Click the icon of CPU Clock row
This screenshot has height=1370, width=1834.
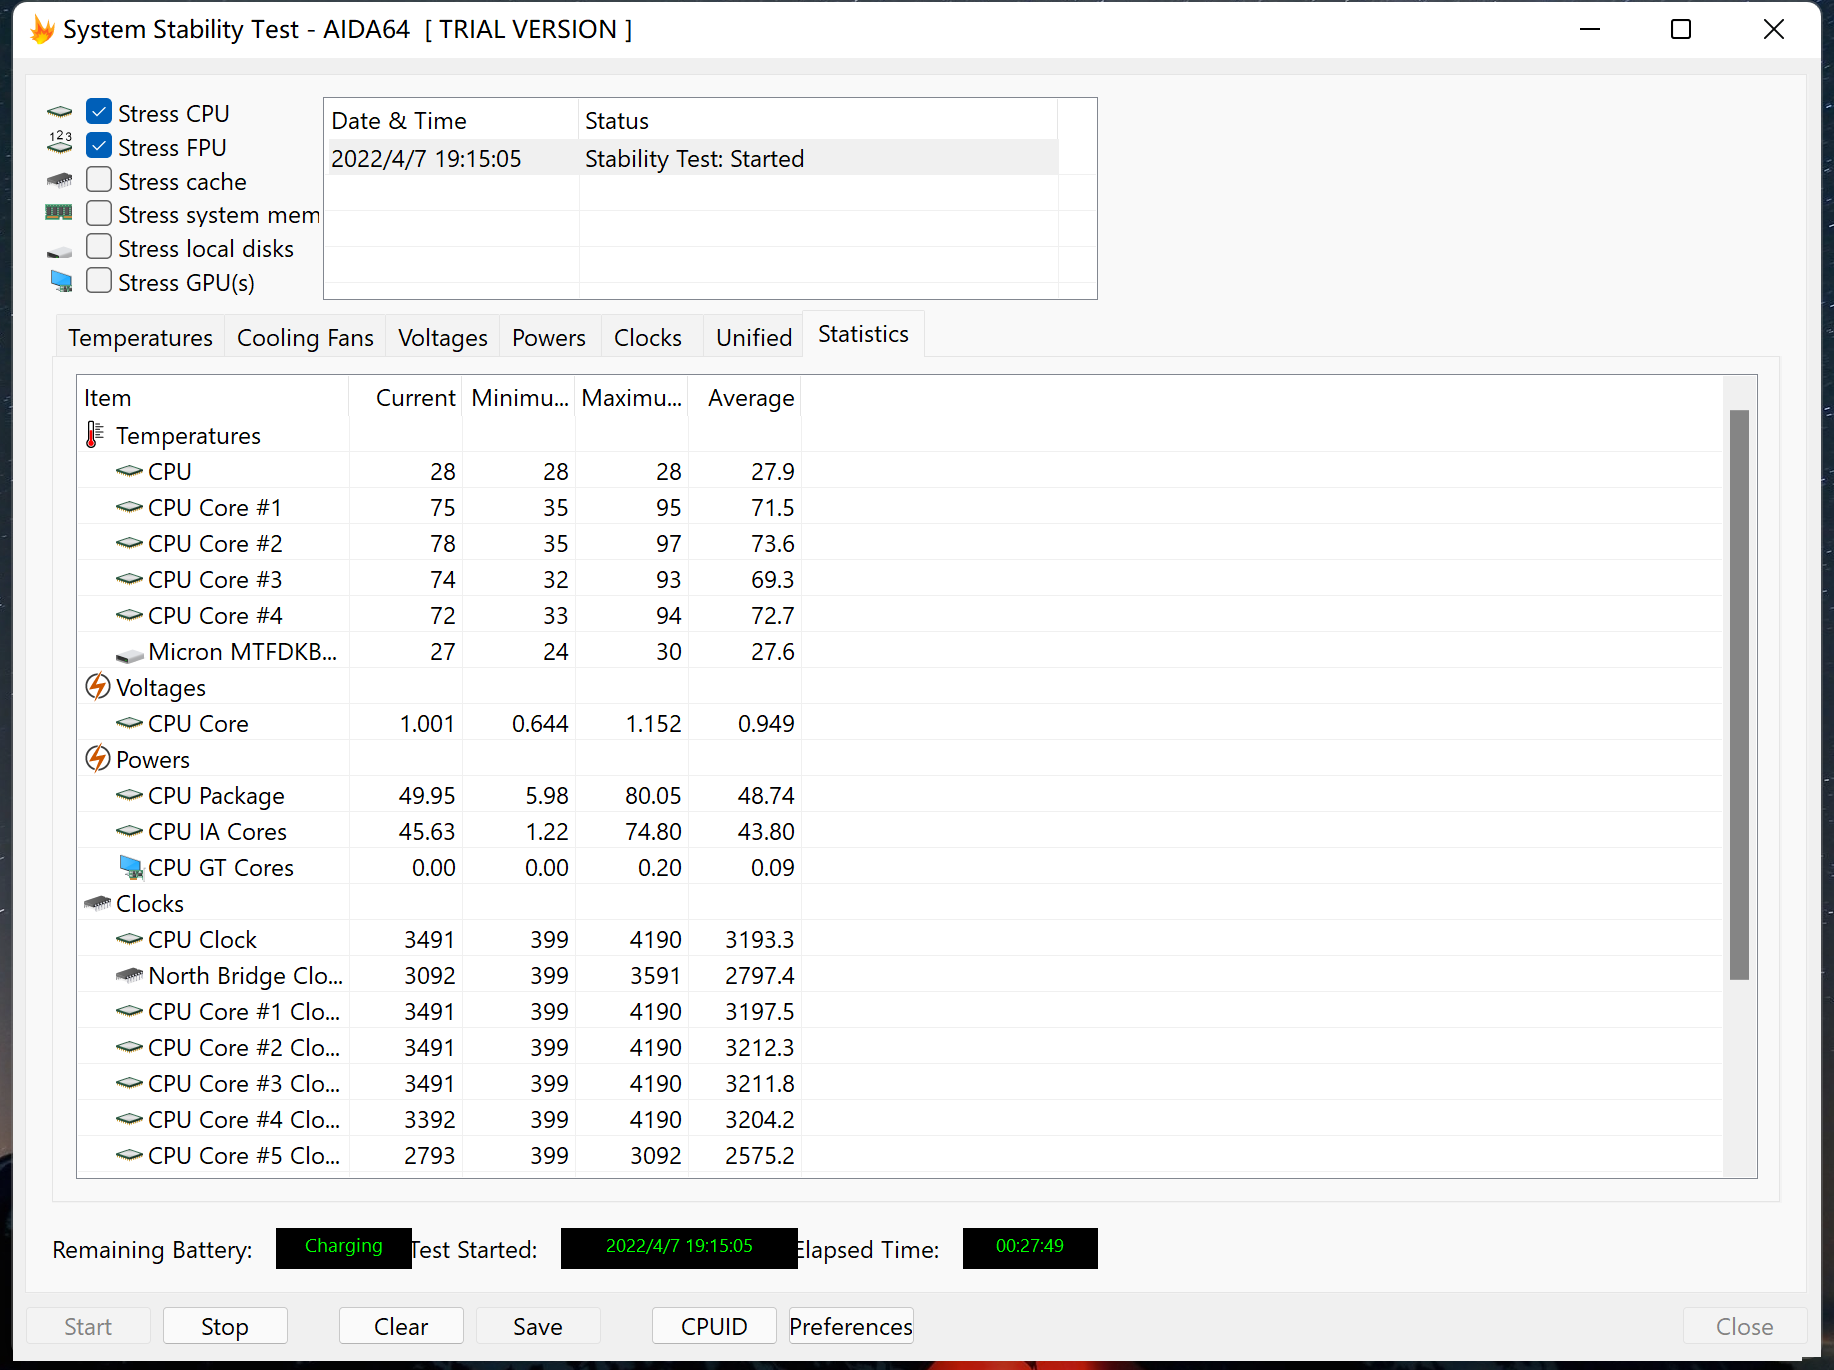pos(129,939)
